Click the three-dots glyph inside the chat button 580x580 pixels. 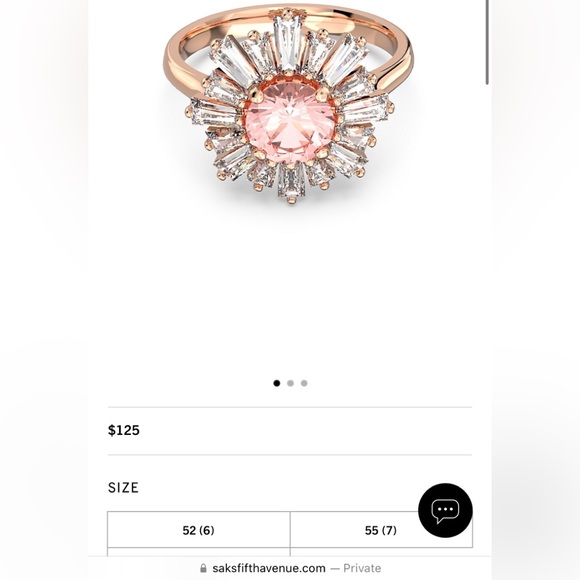[445, 509]
